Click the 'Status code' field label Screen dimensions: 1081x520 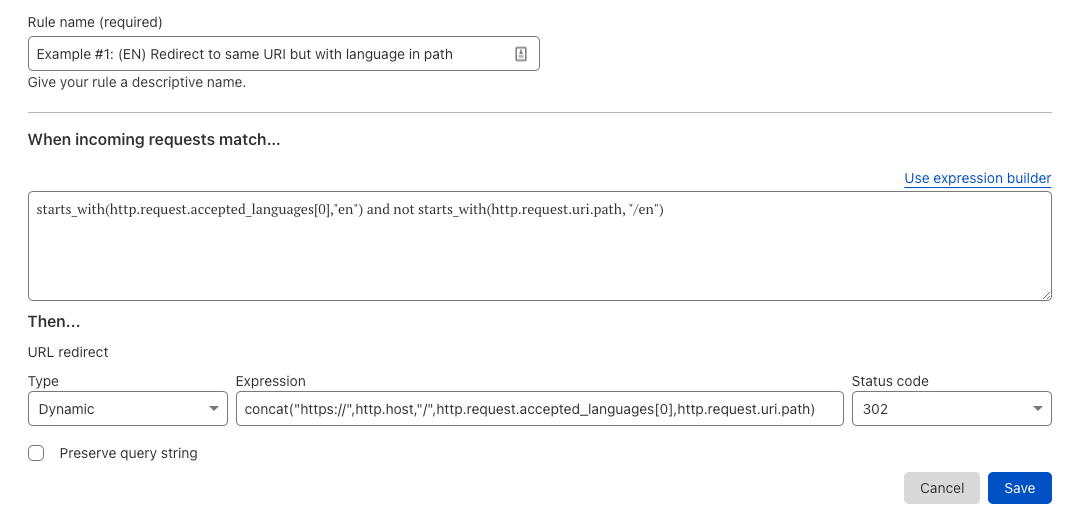click(890, 381)
